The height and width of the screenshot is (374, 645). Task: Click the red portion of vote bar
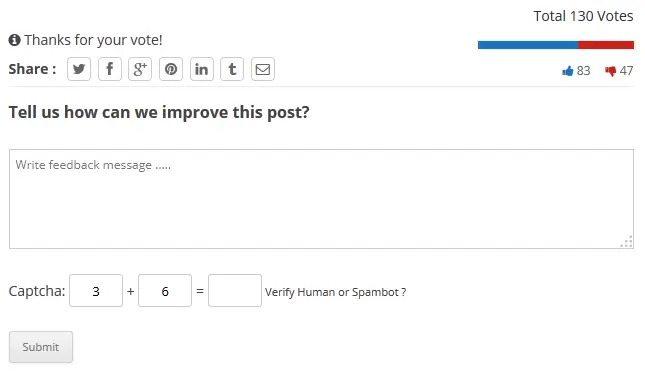coord(606,45)
